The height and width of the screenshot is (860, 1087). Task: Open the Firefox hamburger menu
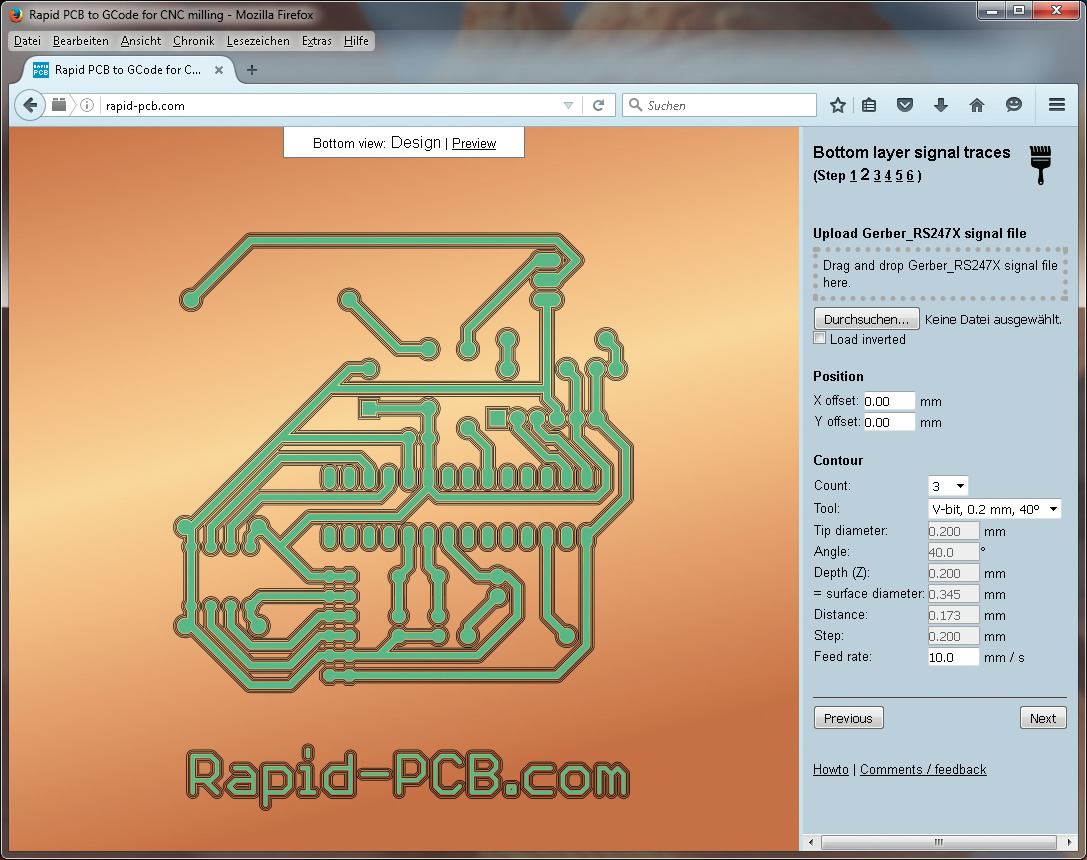(1056, 105)
